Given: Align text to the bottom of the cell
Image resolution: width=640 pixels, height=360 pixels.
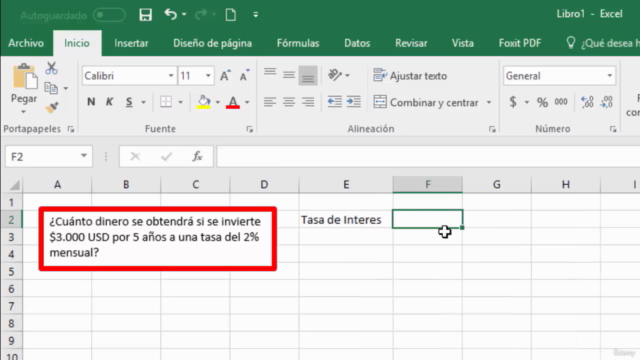Looking at the screenshot, I should [308, 75].
